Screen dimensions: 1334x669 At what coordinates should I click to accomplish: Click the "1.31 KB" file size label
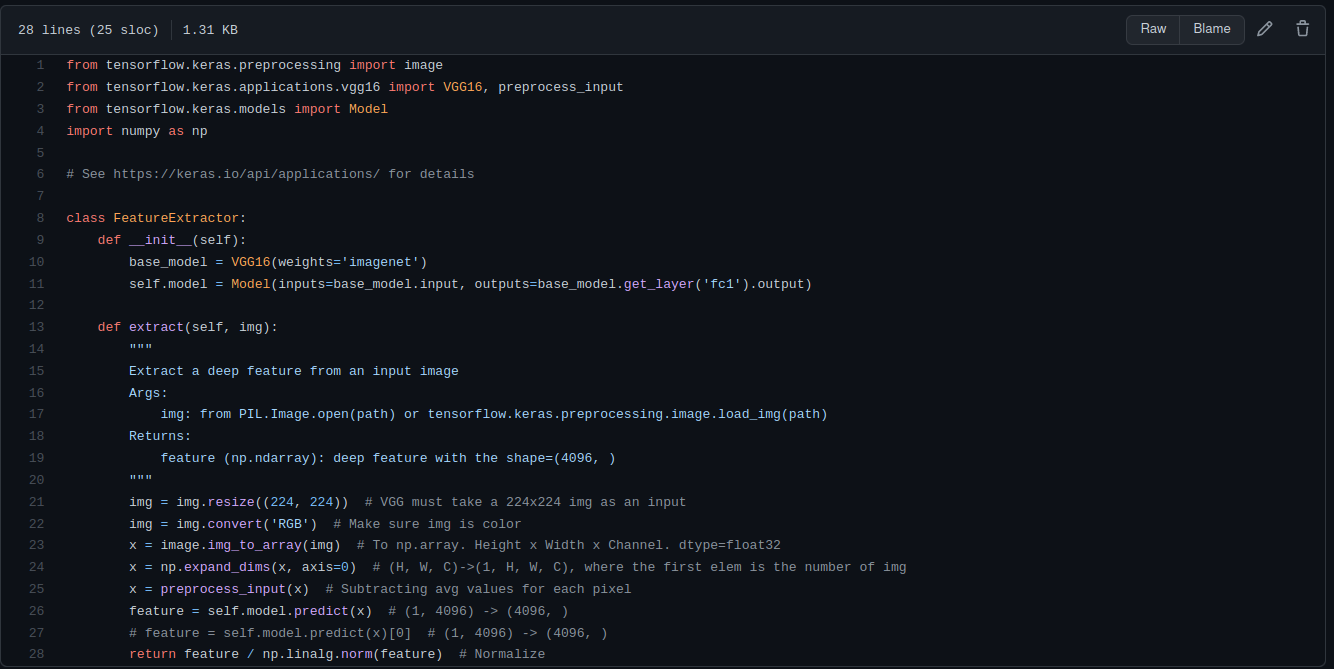(209, 29)
